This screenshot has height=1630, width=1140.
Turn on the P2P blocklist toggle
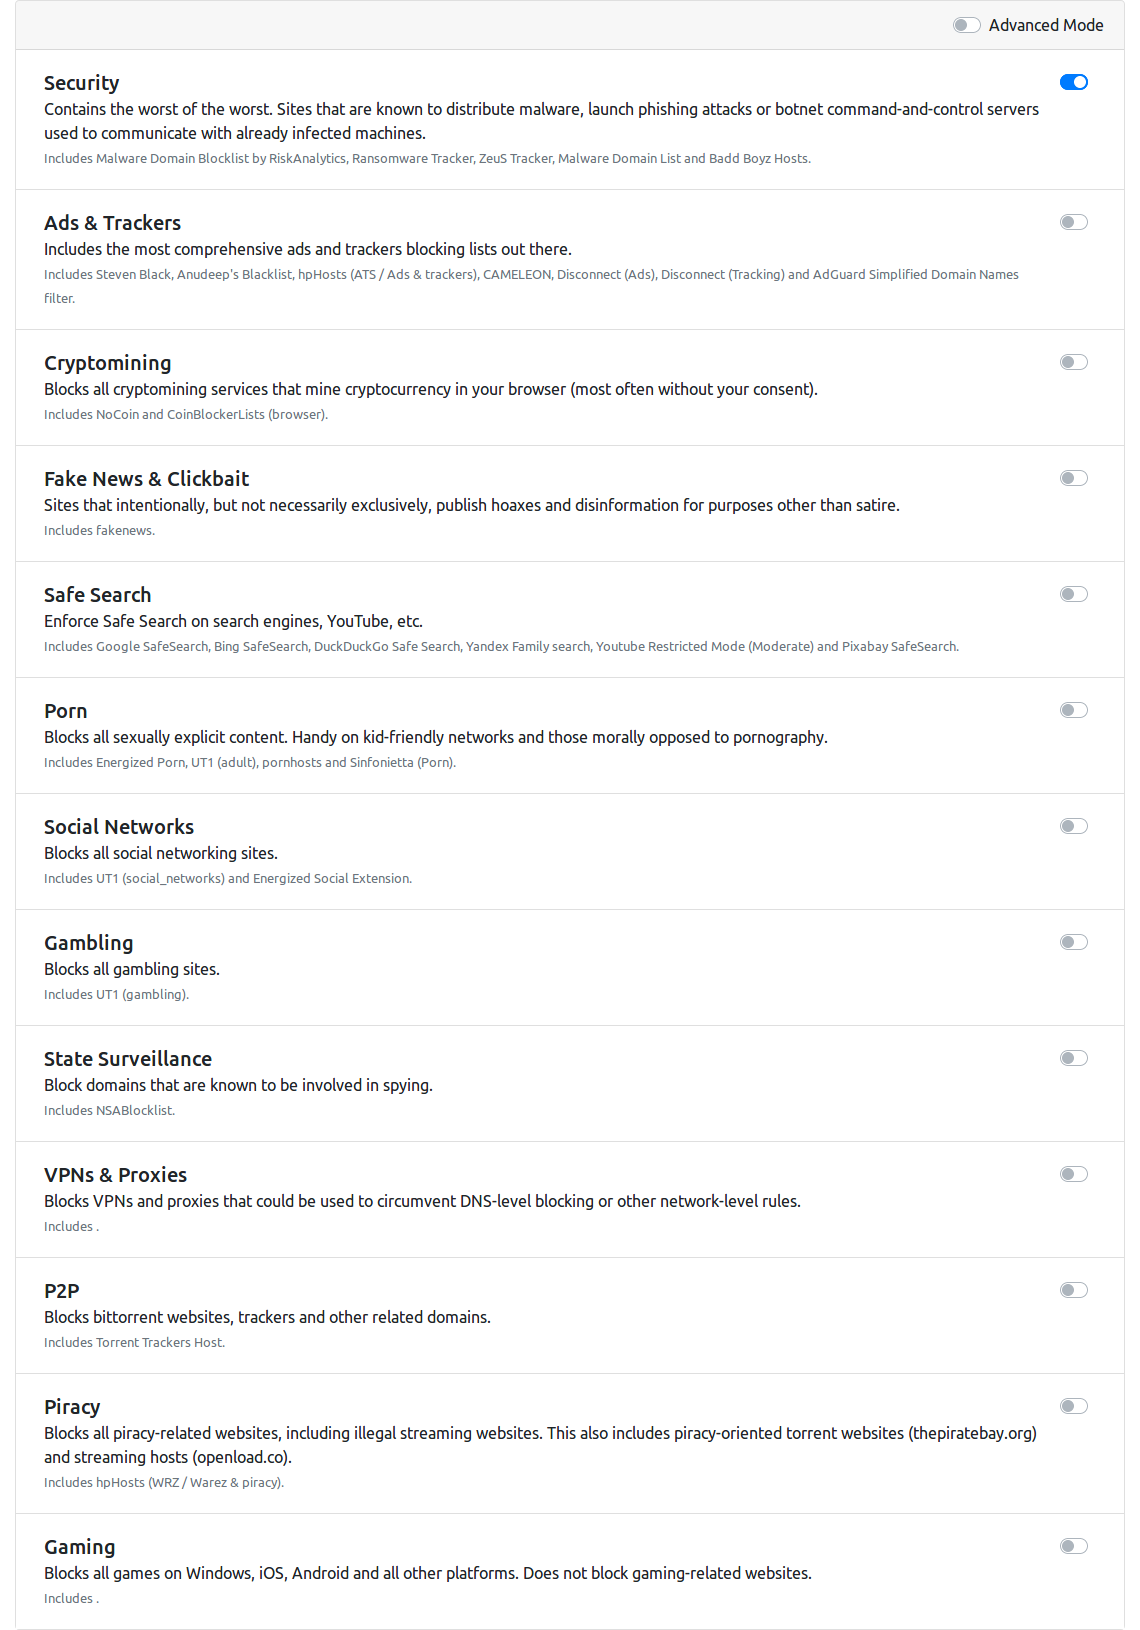pyautogui.click(x=1074, y=1290)
